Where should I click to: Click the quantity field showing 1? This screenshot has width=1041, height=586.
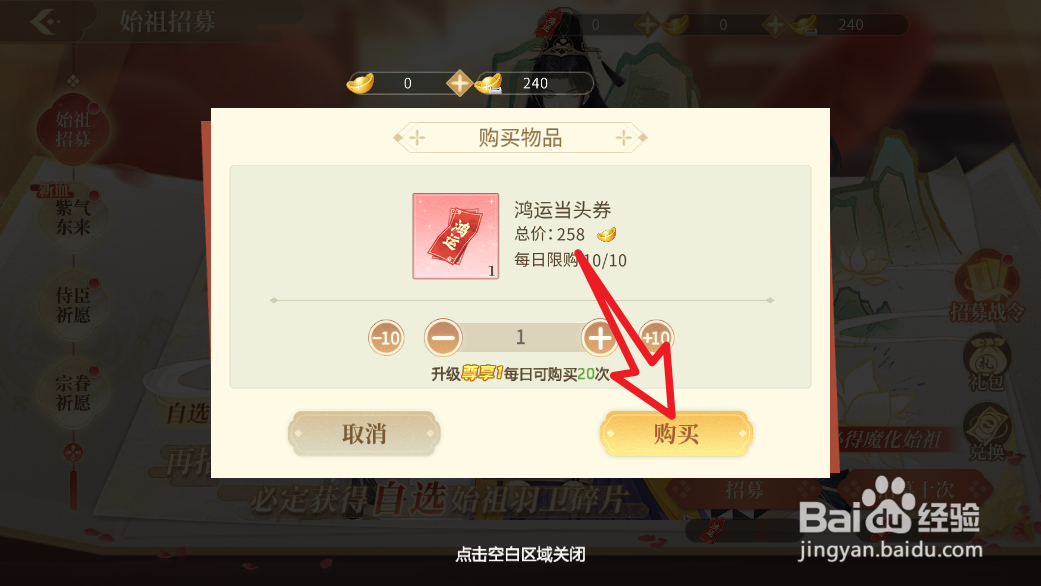(521, 338)
